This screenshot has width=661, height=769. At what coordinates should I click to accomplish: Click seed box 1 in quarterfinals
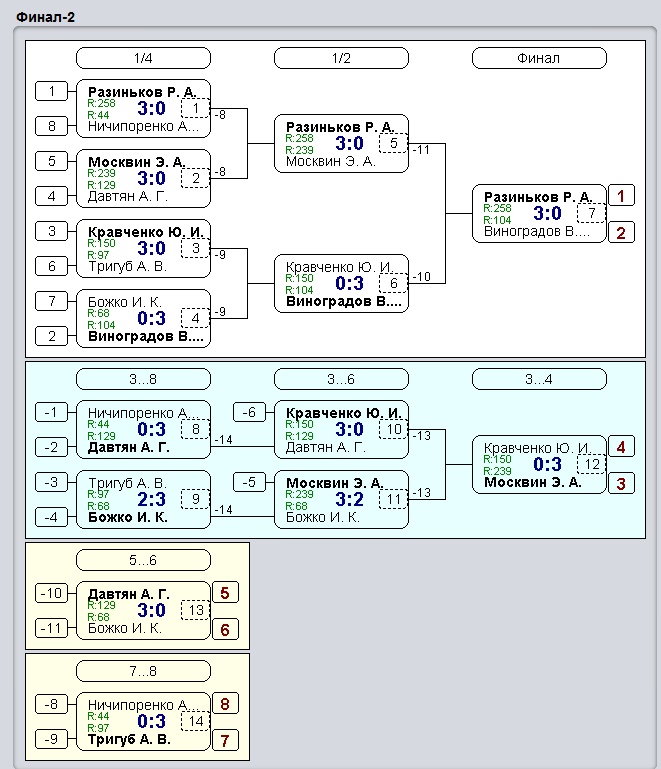pyautogui.click(x=51, y=91)
